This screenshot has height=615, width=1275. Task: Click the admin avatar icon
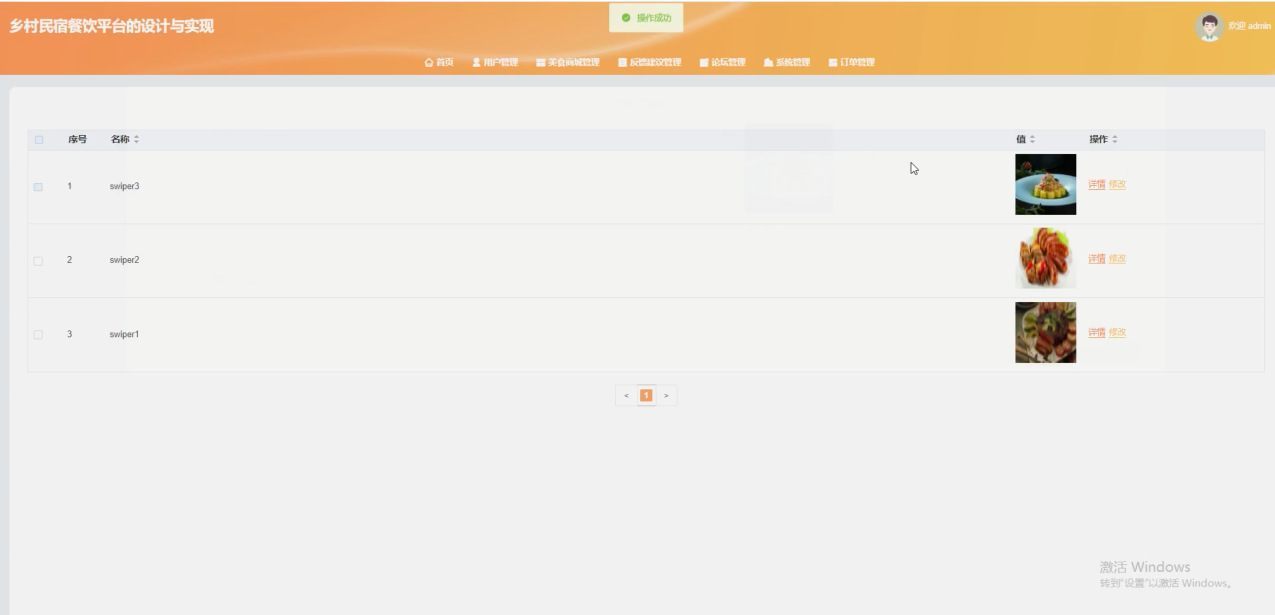pyautogui.click(x=1209, y=27)
